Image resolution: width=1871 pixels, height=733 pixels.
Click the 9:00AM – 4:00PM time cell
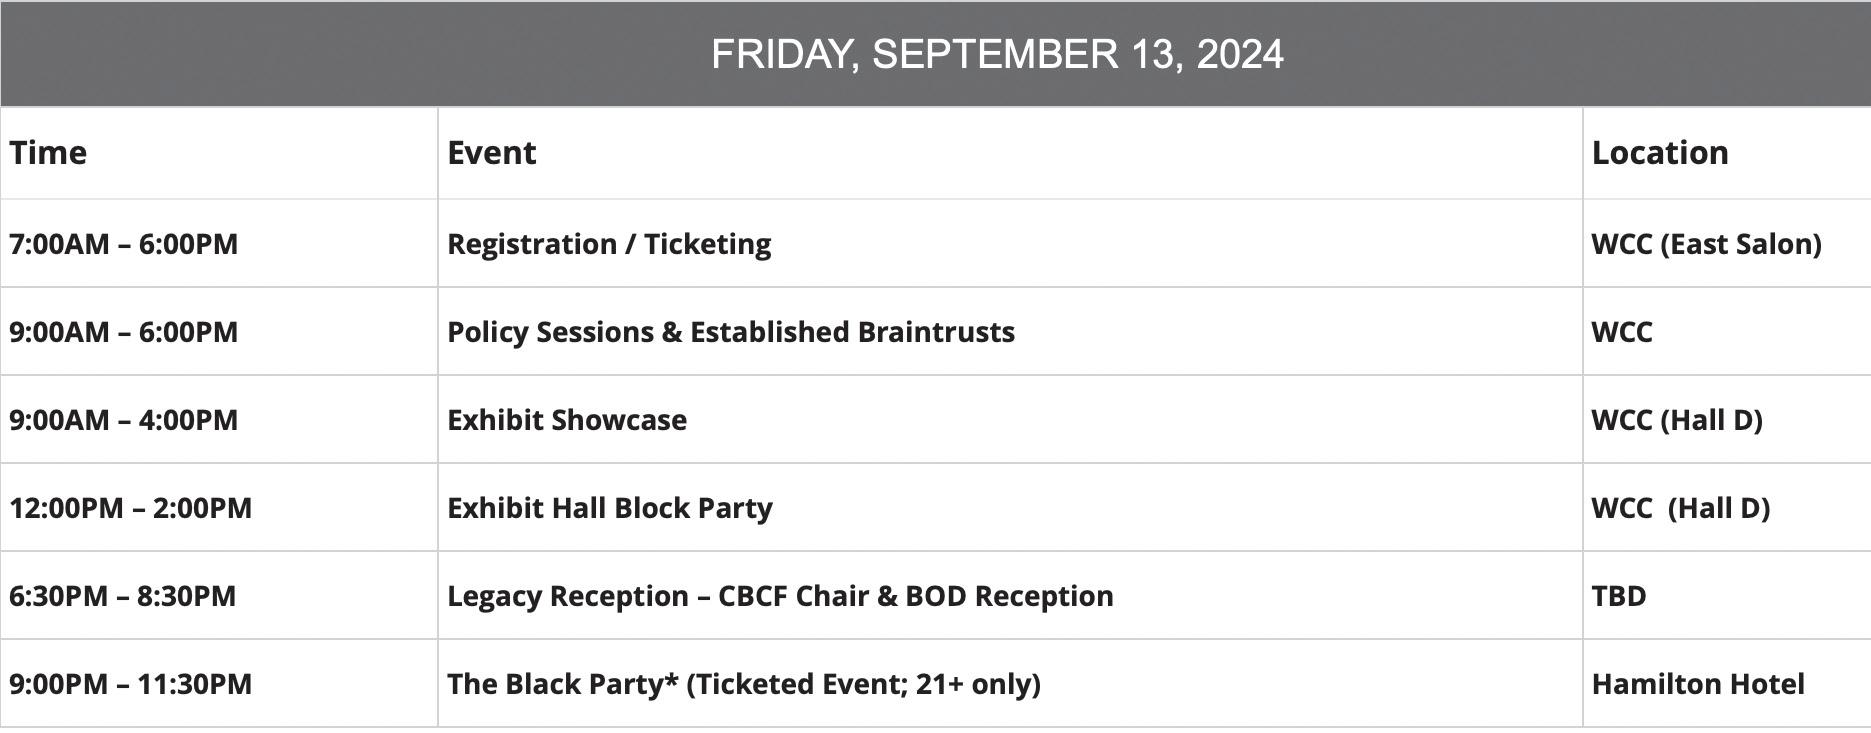click(123, 420)
